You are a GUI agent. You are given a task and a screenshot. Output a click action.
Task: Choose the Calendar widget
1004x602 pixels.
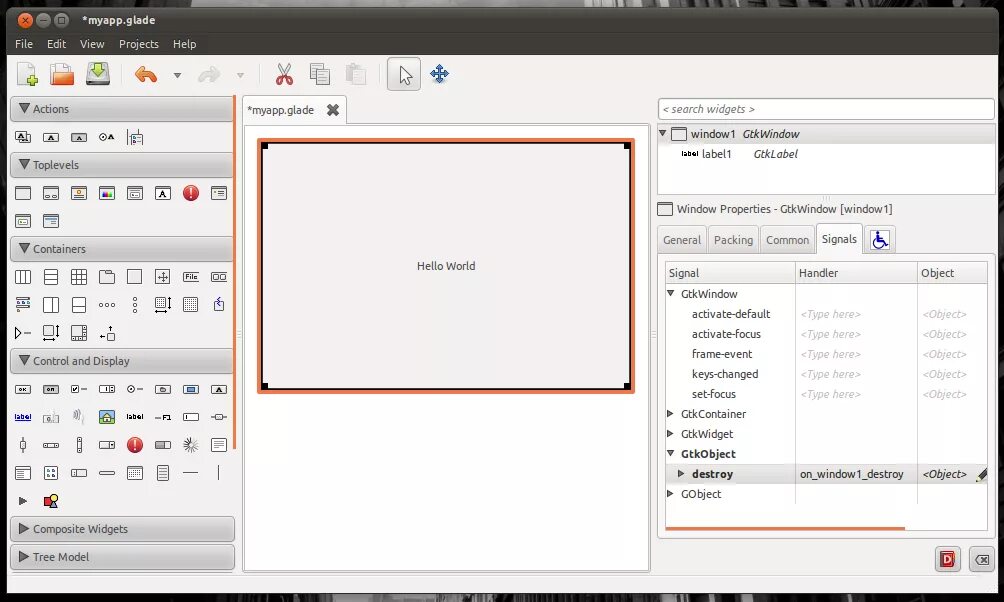tap(135, 473)
